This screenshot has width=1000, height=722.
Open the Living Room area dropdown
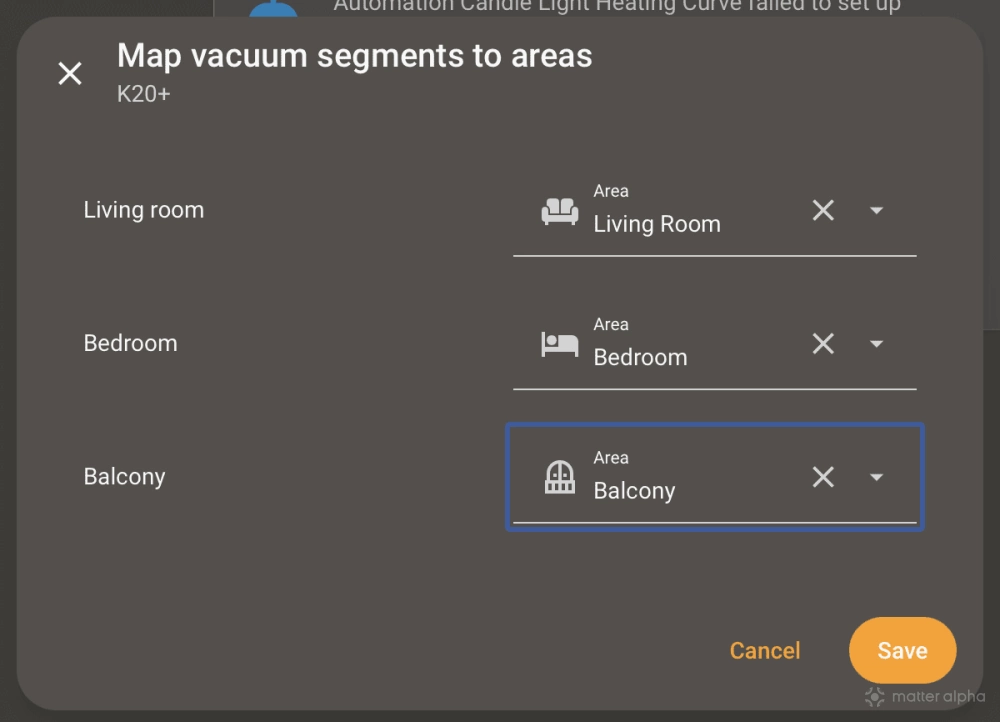[x=876, y=210]
